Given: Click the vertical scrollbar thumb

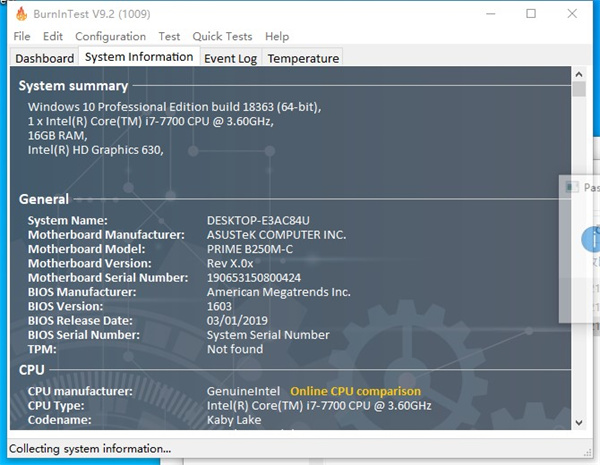Looking at the screenshot, I should [x=579, y=89].
